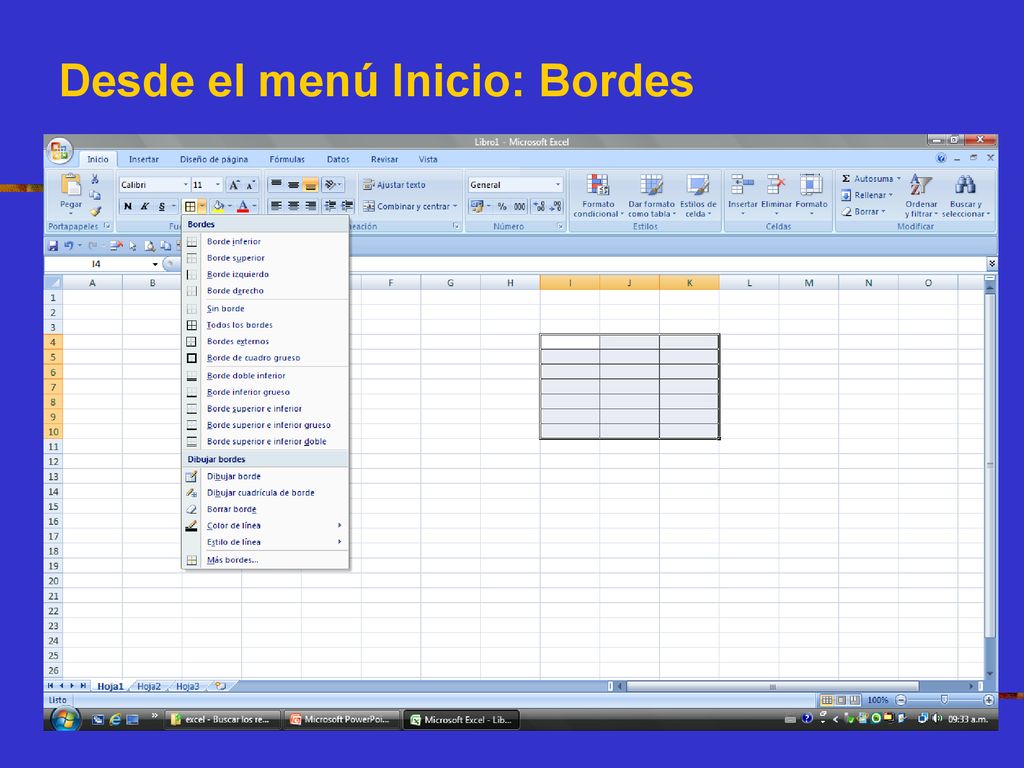
Task: Click Ordenar y filtrar icon
Action: 920,185
